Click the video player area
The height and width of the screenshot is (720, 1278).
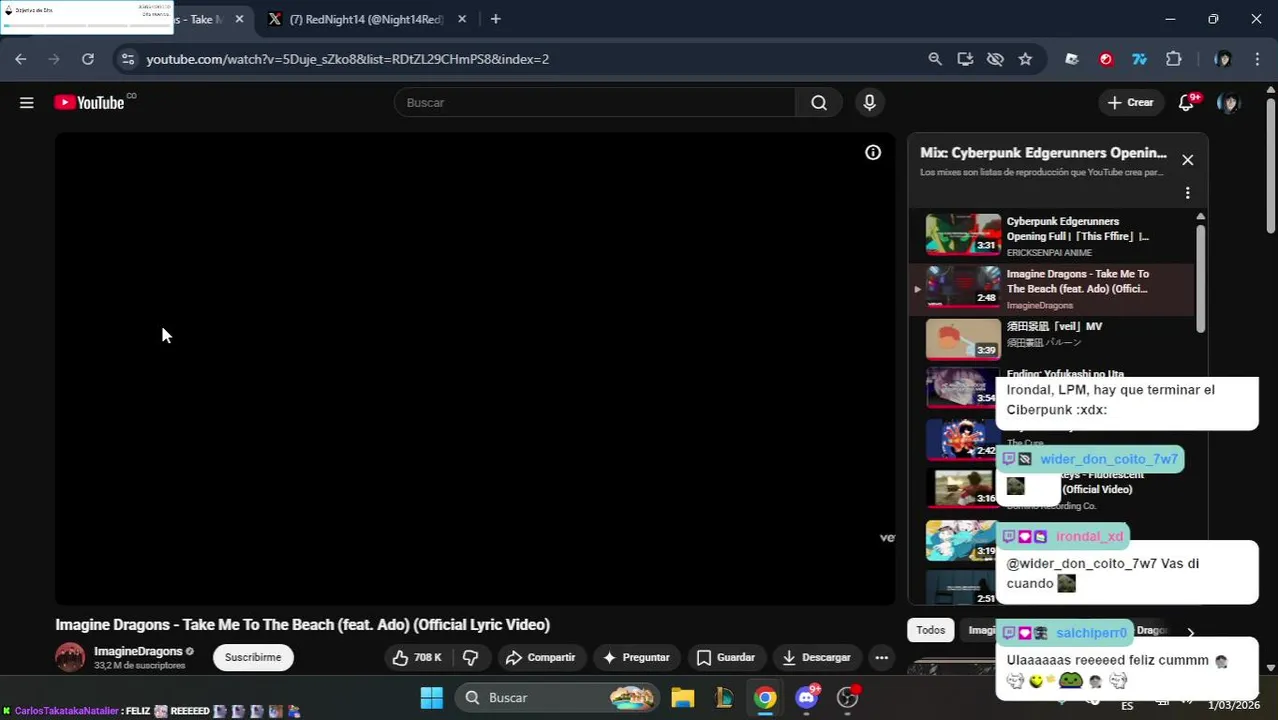click(475, 368)
